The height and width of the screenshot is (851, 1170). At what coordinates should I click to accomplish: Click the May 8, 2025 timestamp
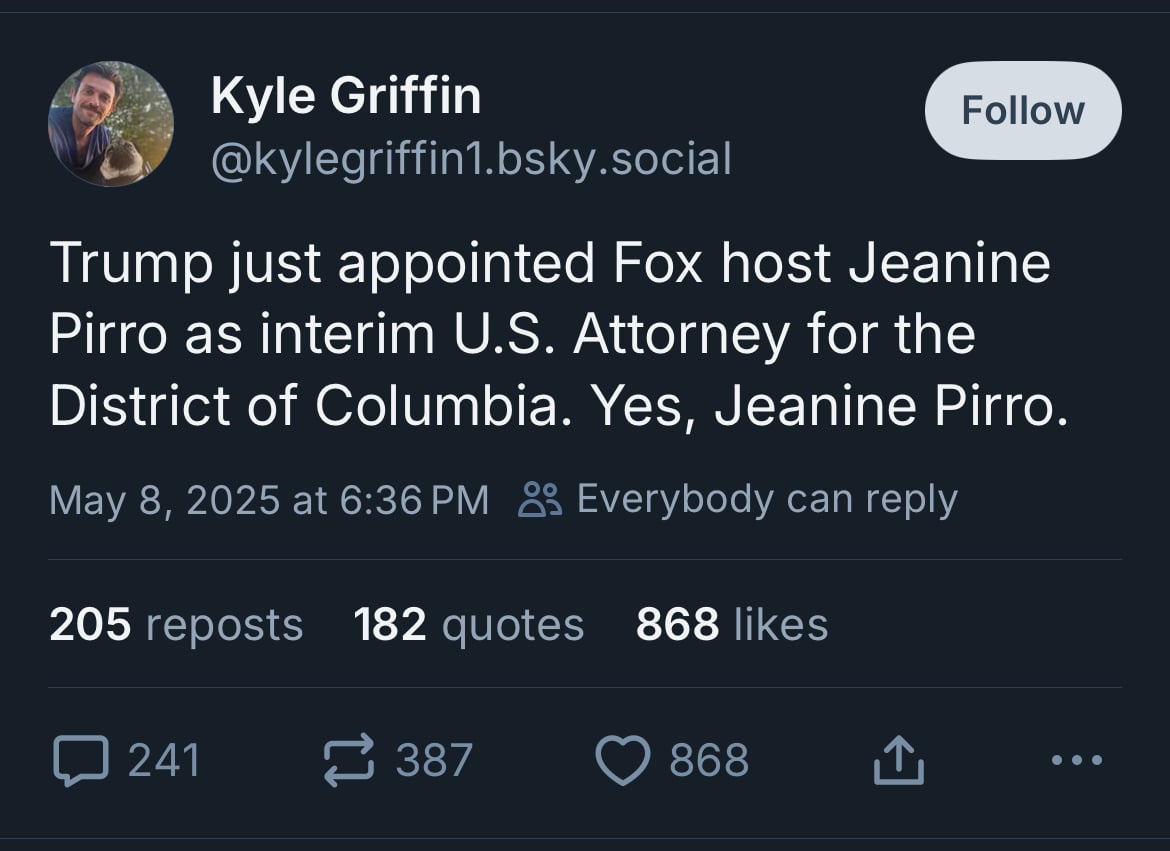pyautogui.click(x=269, y=499)
